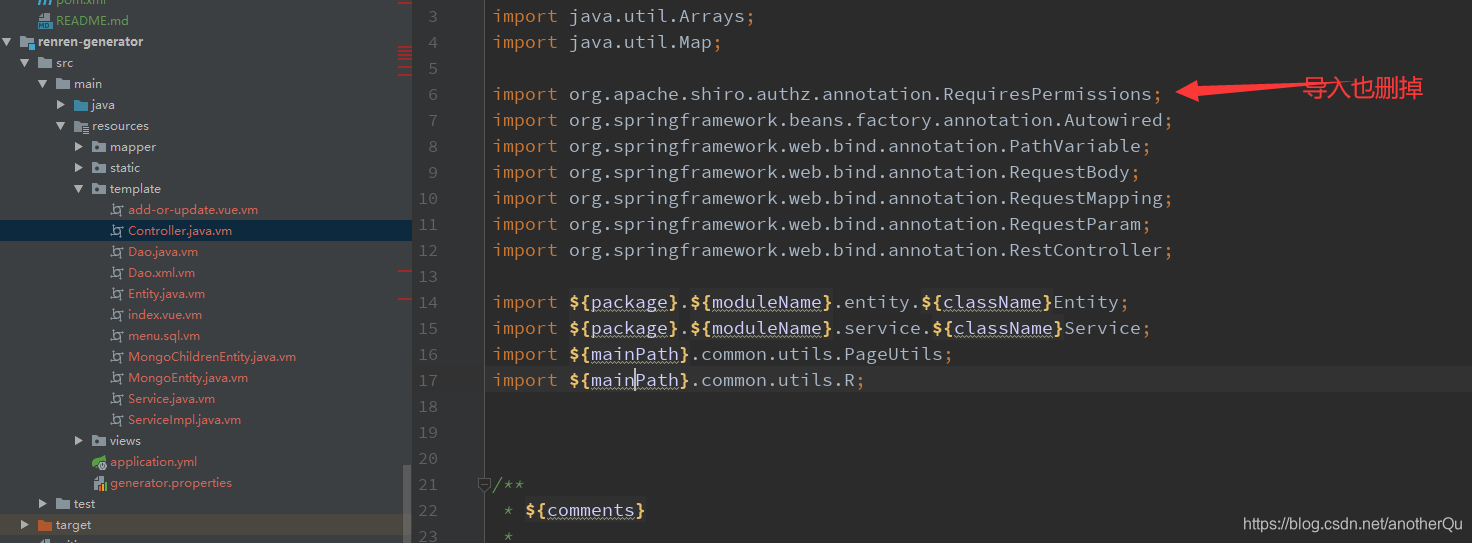Collapse the resources folder arrow

(x=61, y=126)
